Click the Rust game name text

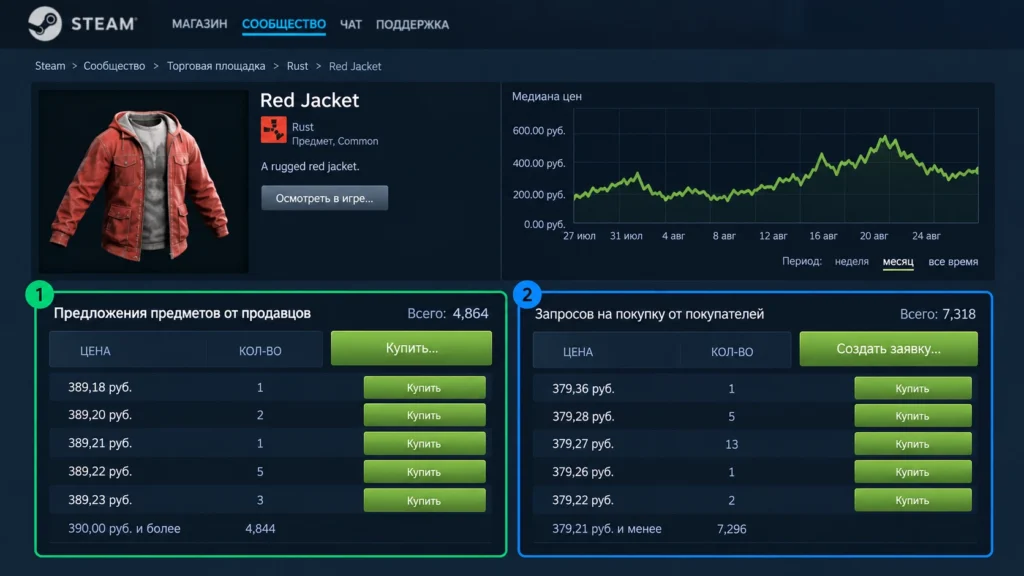(302, 127)
